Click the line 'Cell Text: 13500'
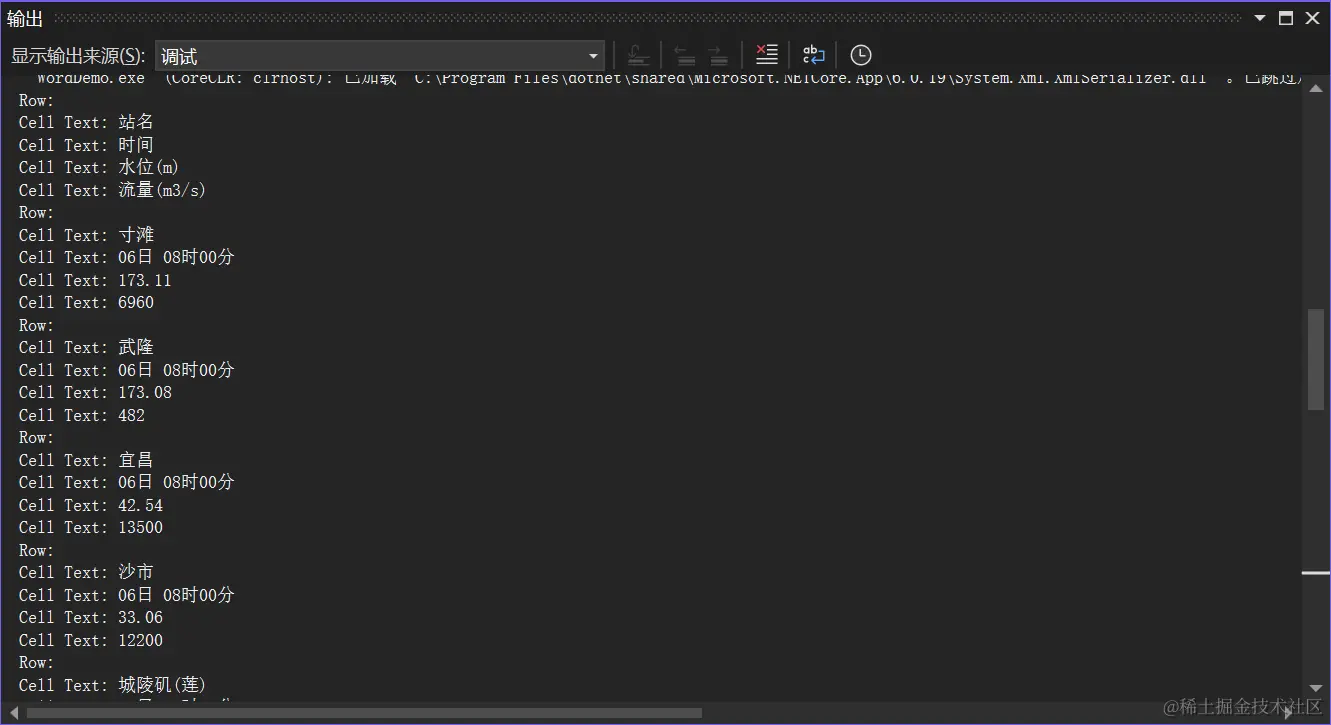 (x=91, y=527)
